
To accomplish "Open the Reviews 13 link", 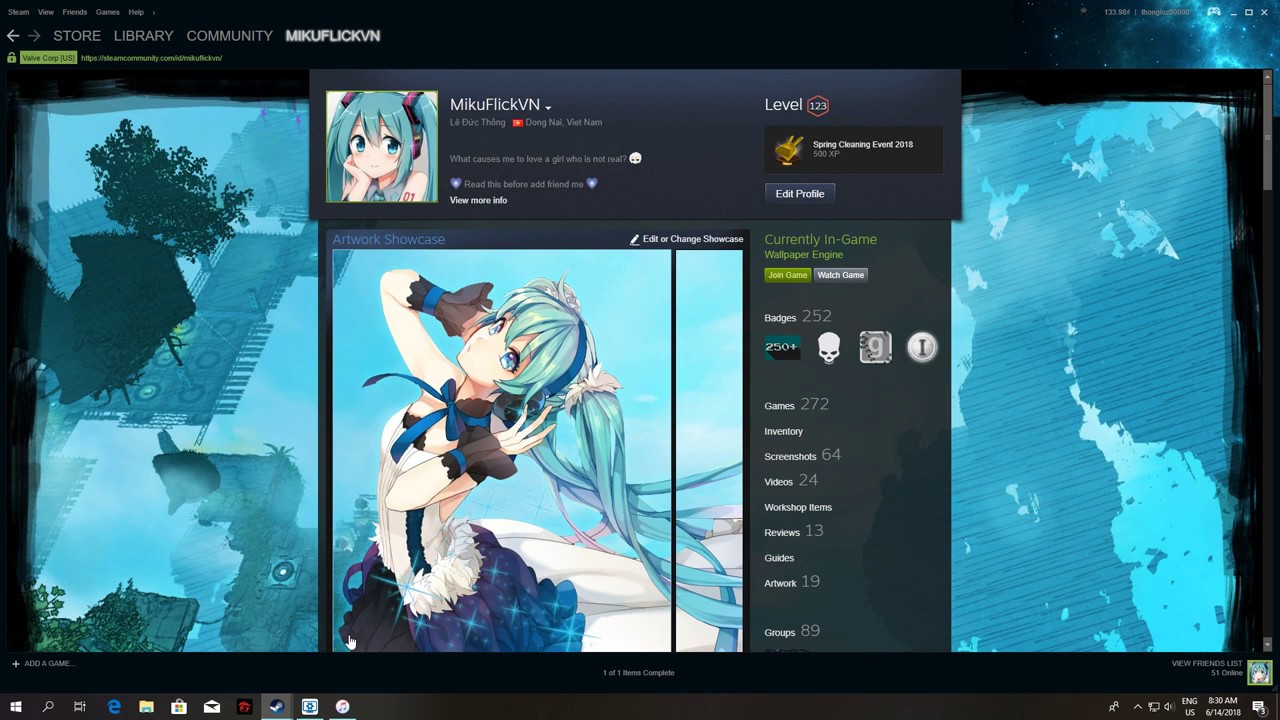I will click(794, 532).
